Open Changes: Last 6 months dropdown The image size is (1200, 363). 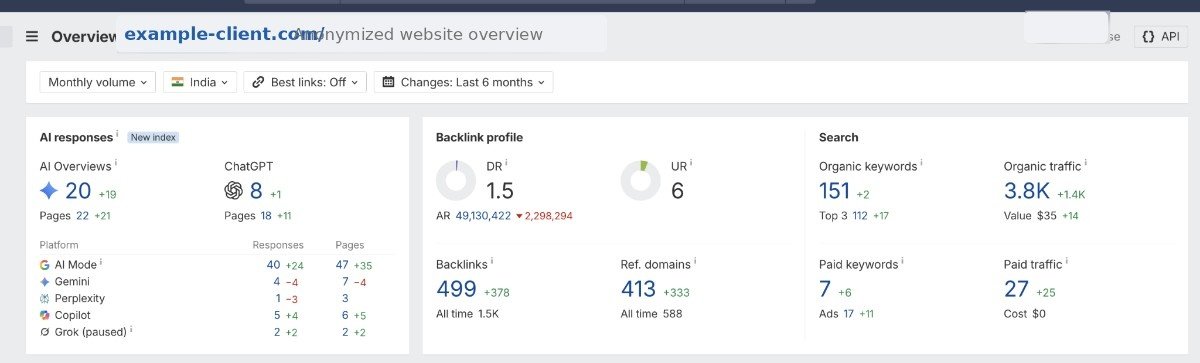click(464, 82)
